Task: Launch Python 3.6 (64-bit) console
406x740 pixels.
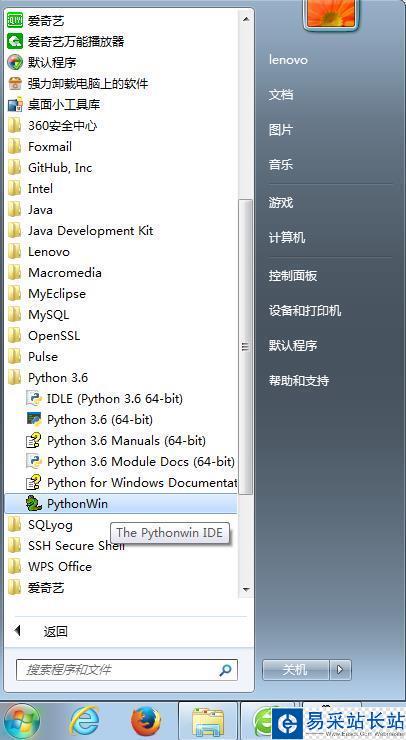Action: coord(90,420)
